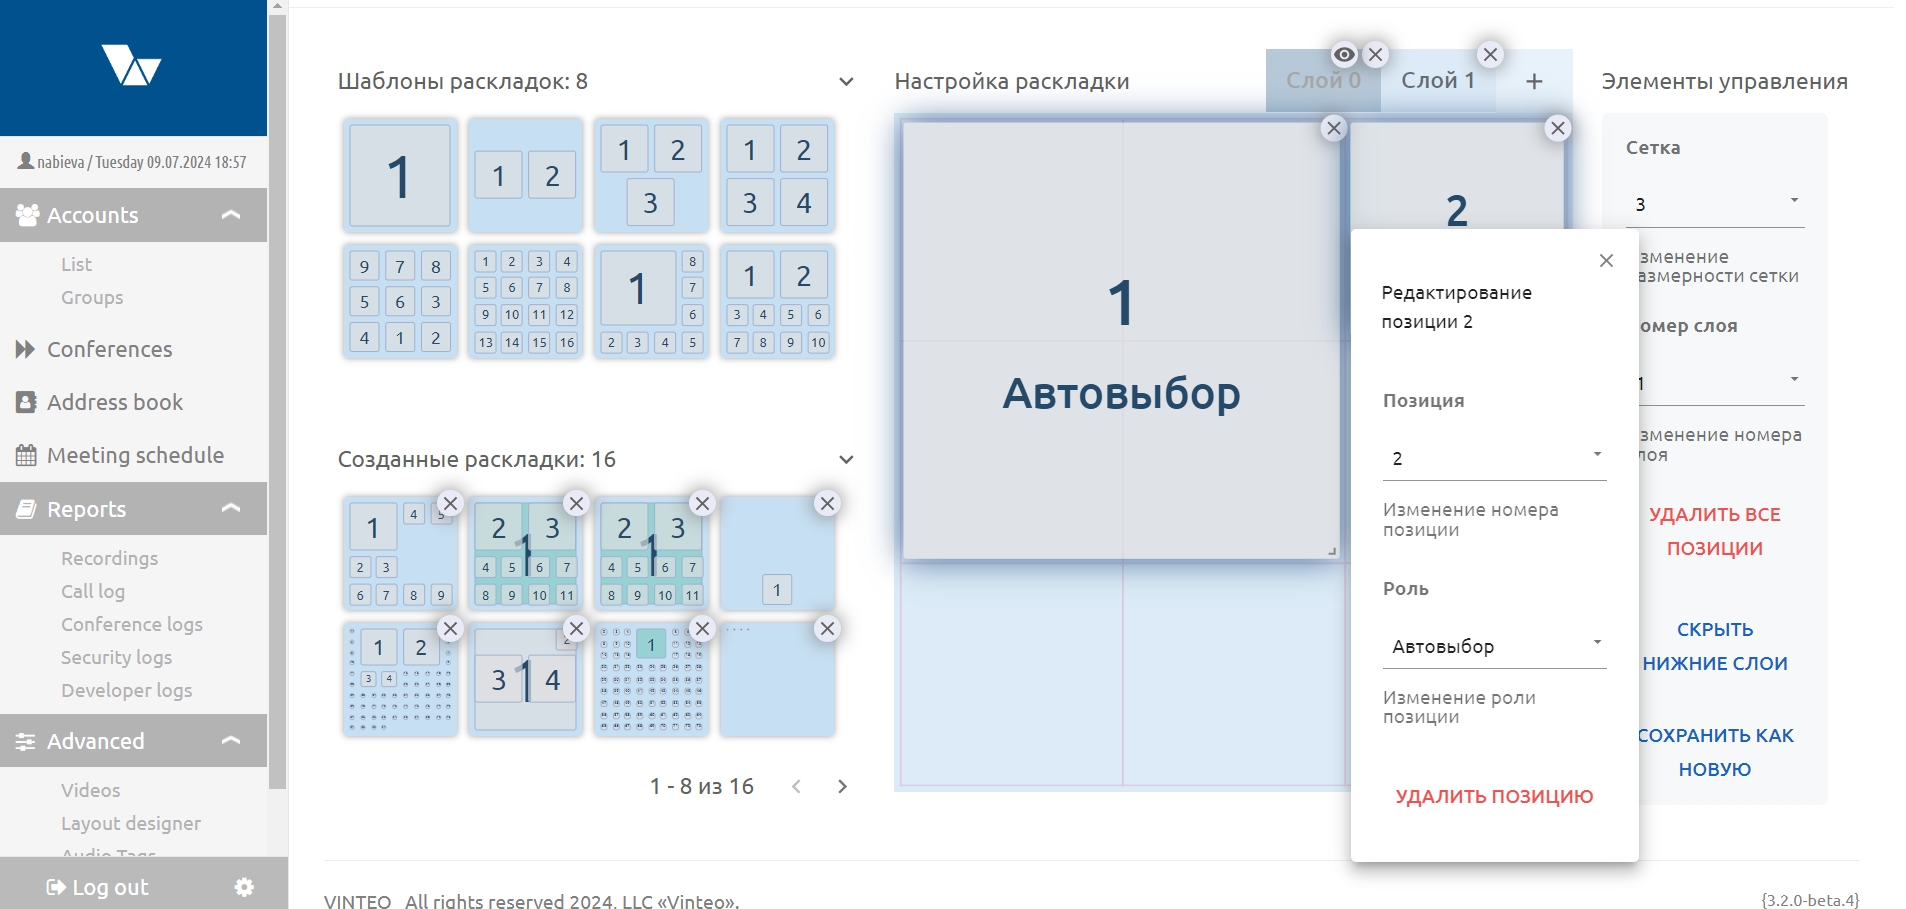This screenshot has height=909, width=1906.
Task: Delete the last empty created layout
Action: [x=827, y=628]
